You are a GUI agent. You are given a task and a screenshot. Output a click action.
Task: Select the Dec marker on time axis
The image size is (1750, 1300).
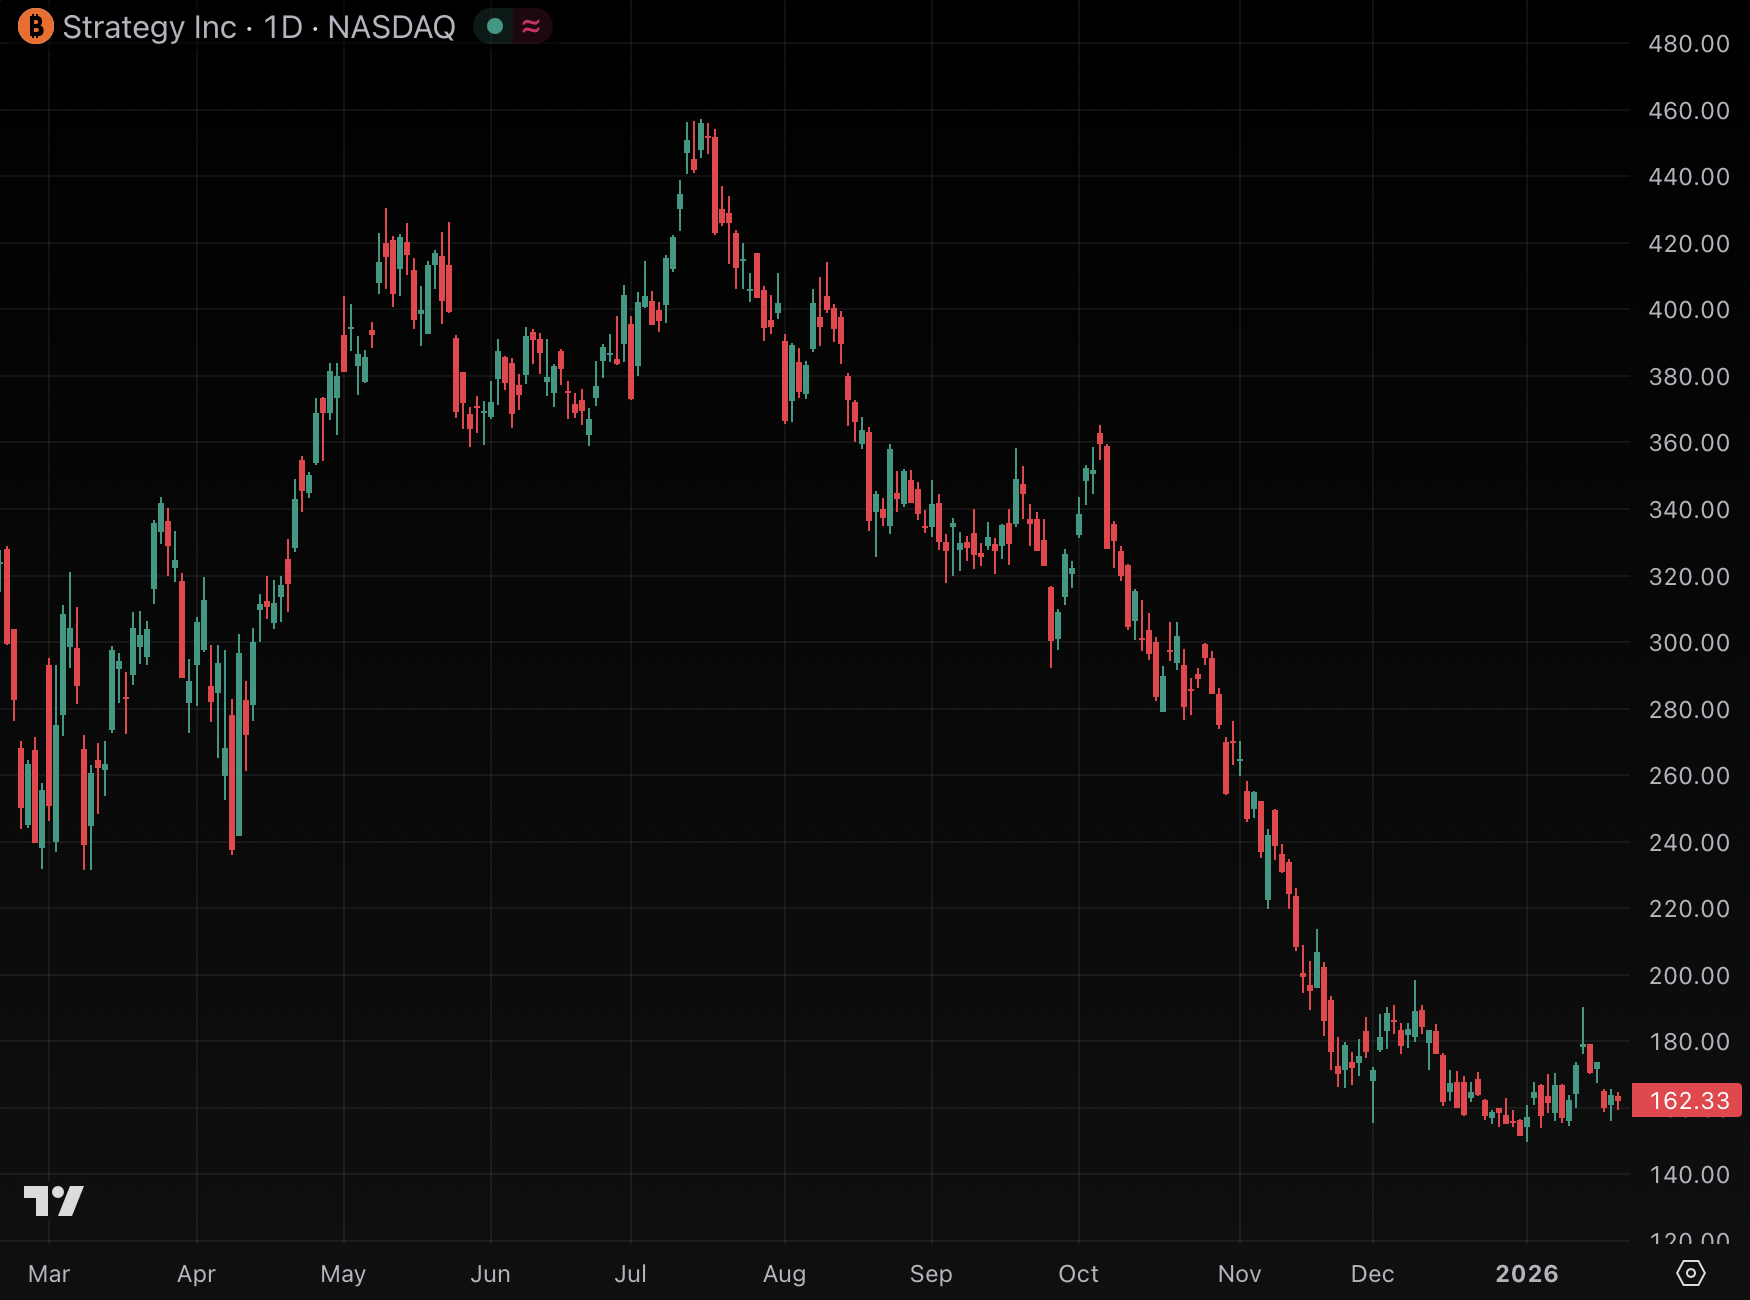[1372, 1274]
